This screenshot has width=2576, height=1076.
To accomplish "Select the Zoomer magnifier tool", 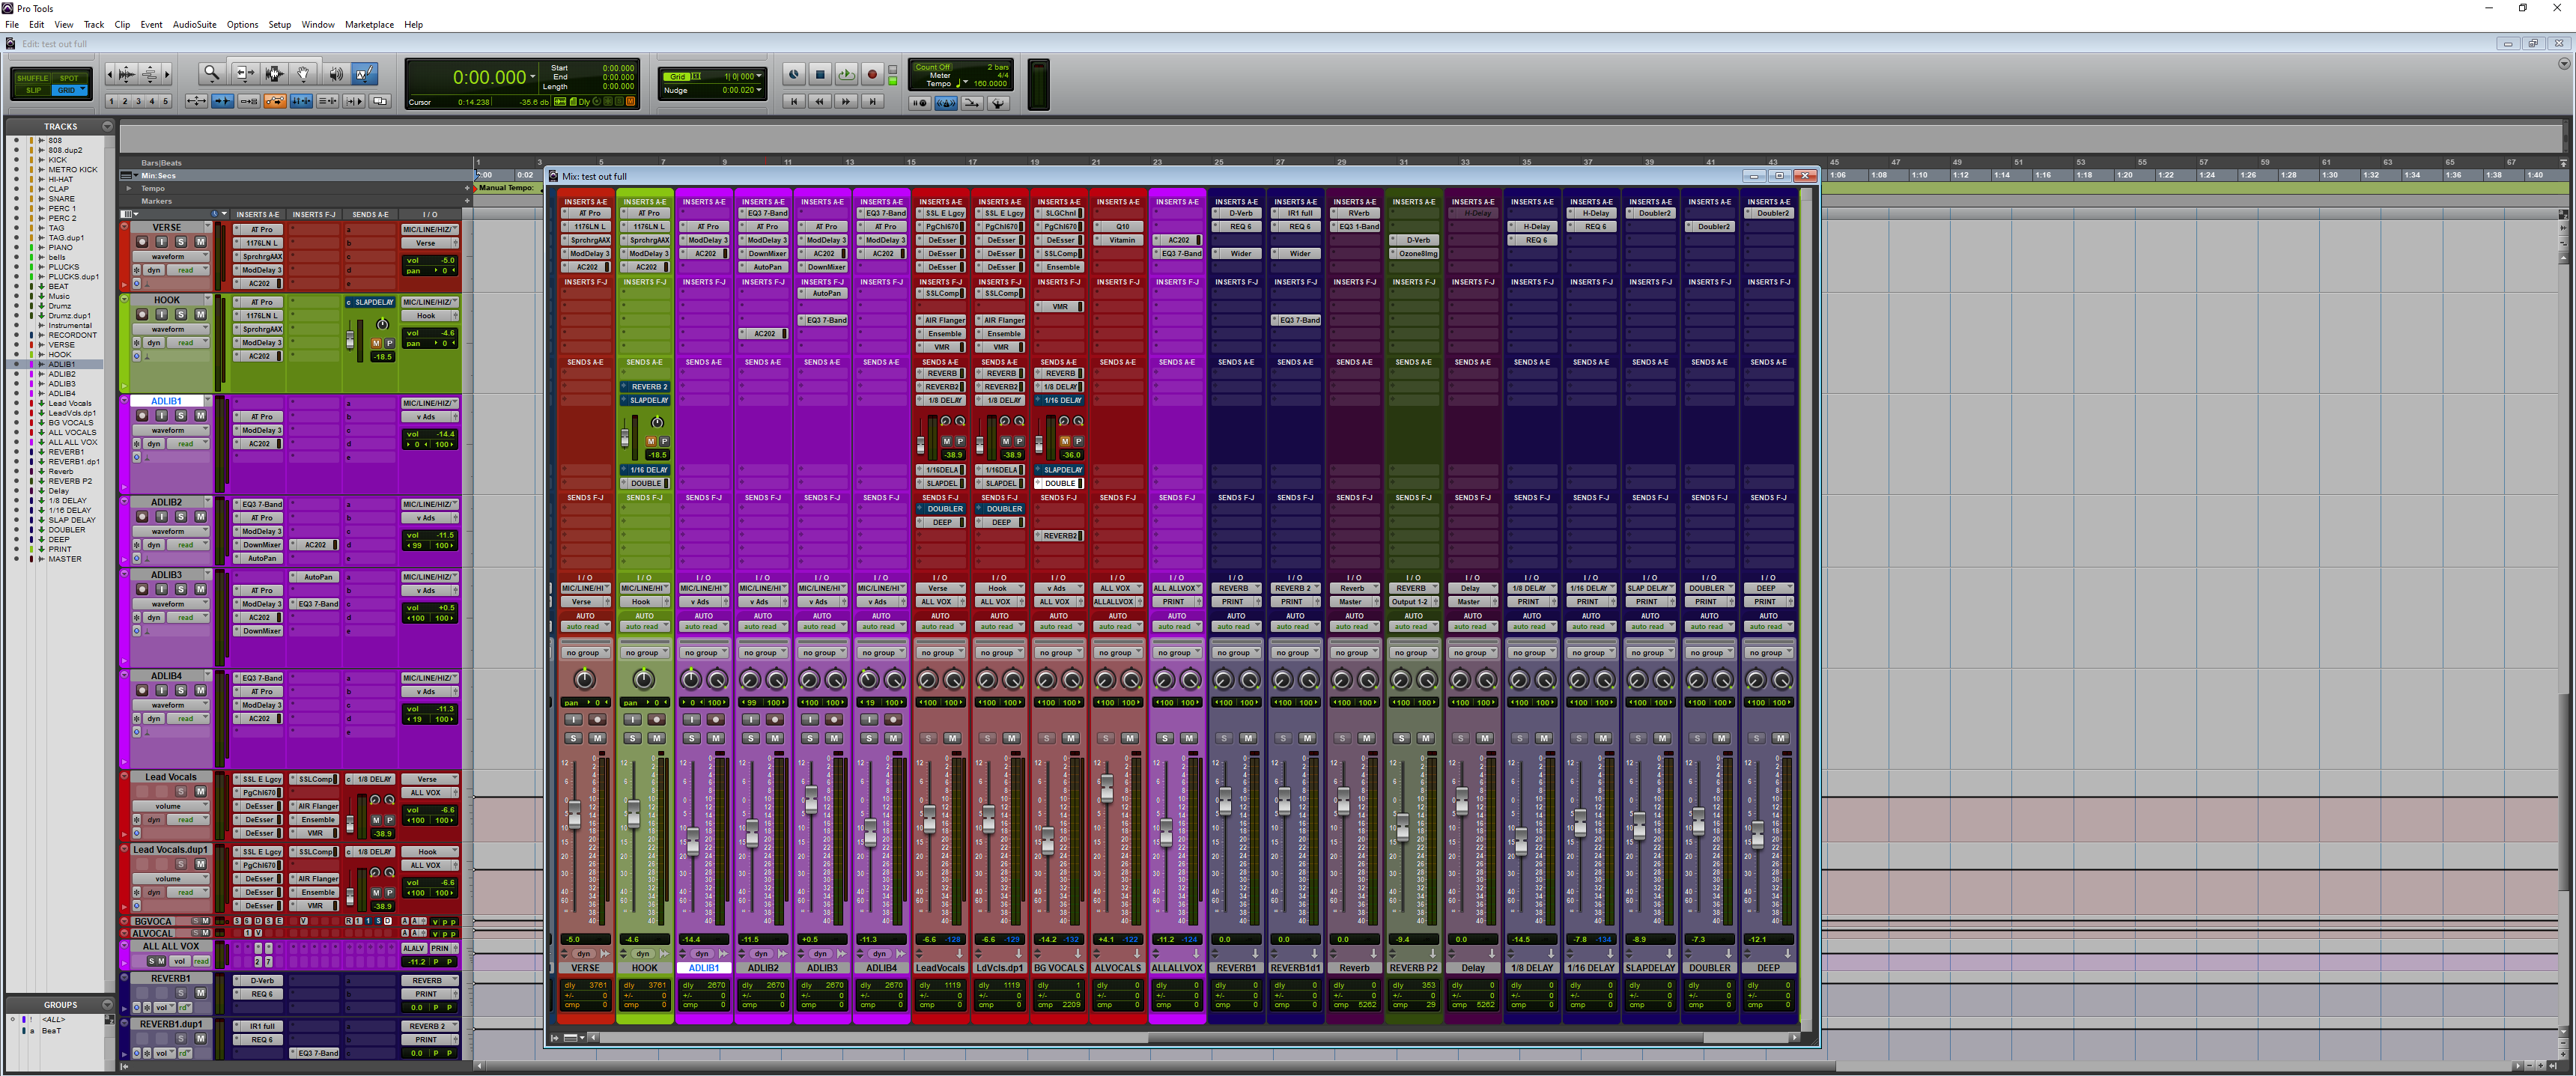I will 212,74.
